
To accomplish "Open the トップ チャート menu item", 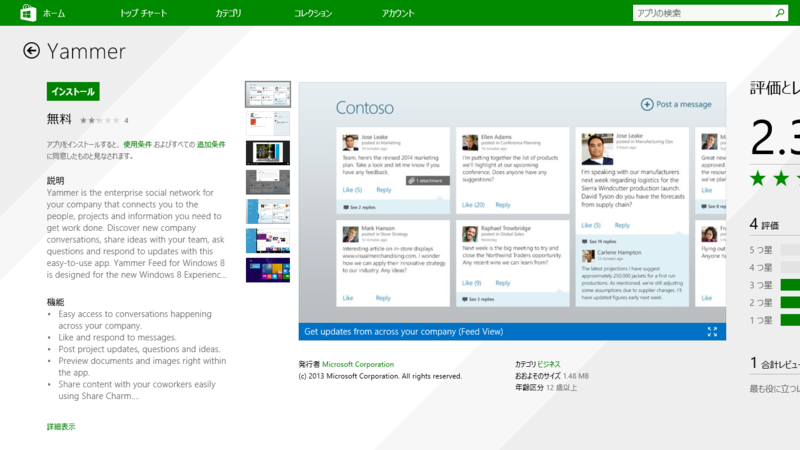I will tap(143, 13).
